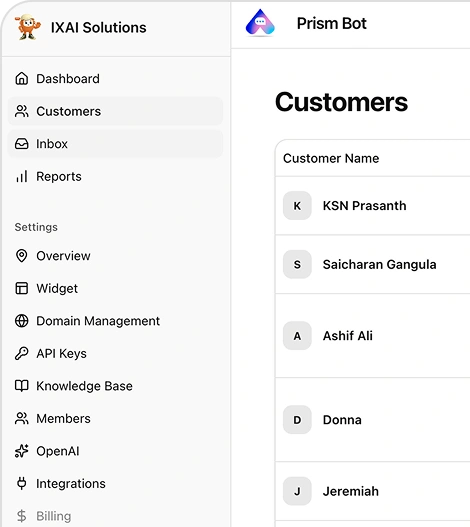Open Members settings
470x527 pixels.
[115, 418]
